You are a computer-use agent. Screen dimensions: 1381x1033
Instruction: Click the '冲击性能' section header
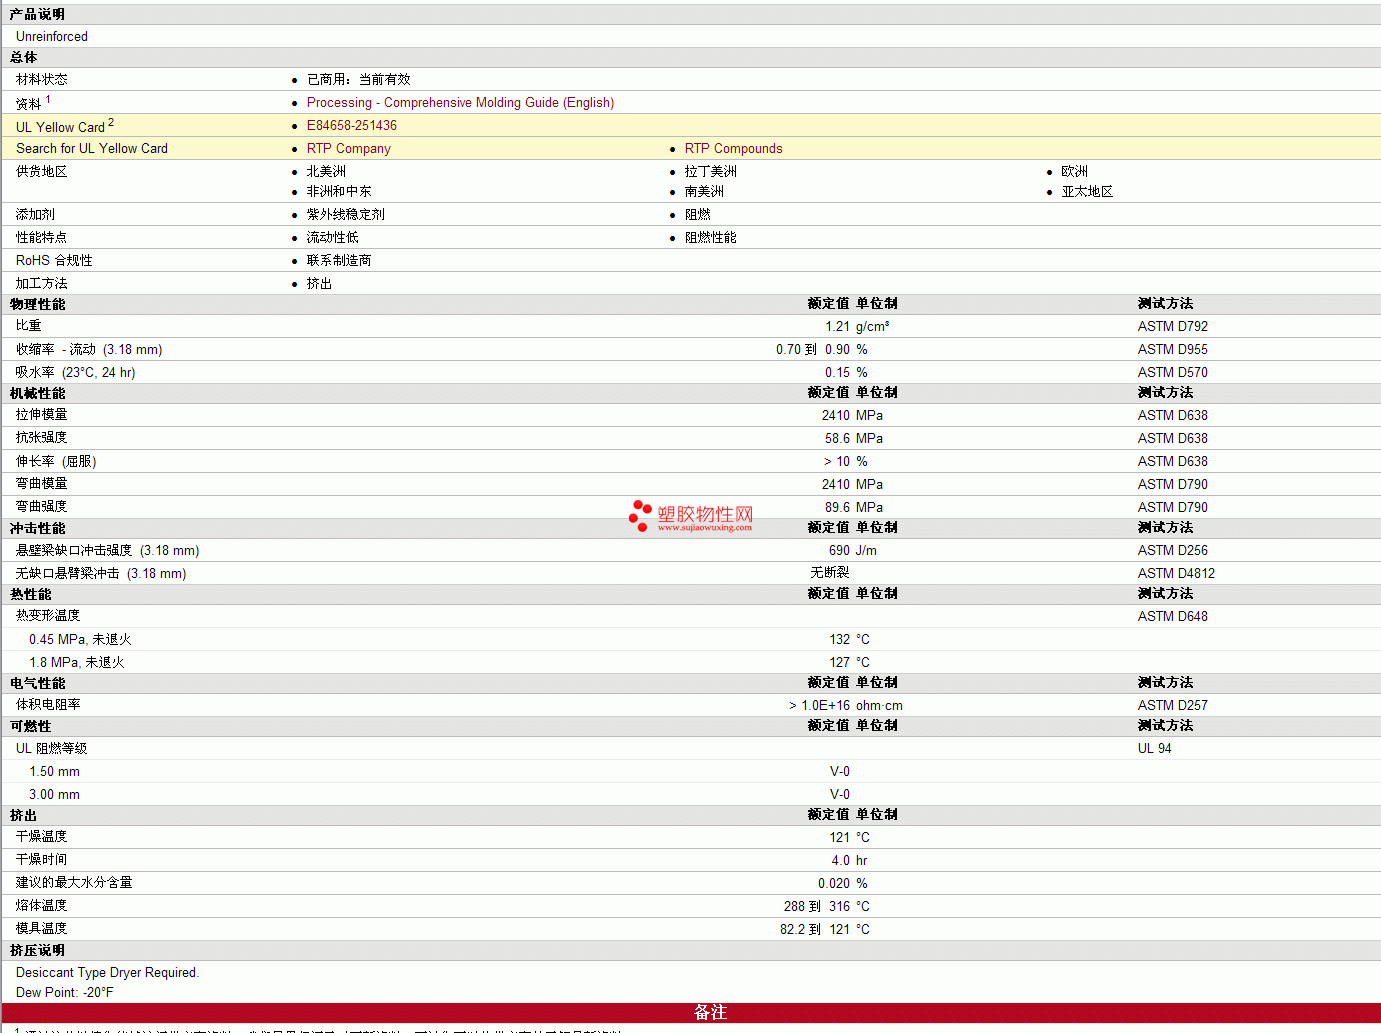(37, 529)
